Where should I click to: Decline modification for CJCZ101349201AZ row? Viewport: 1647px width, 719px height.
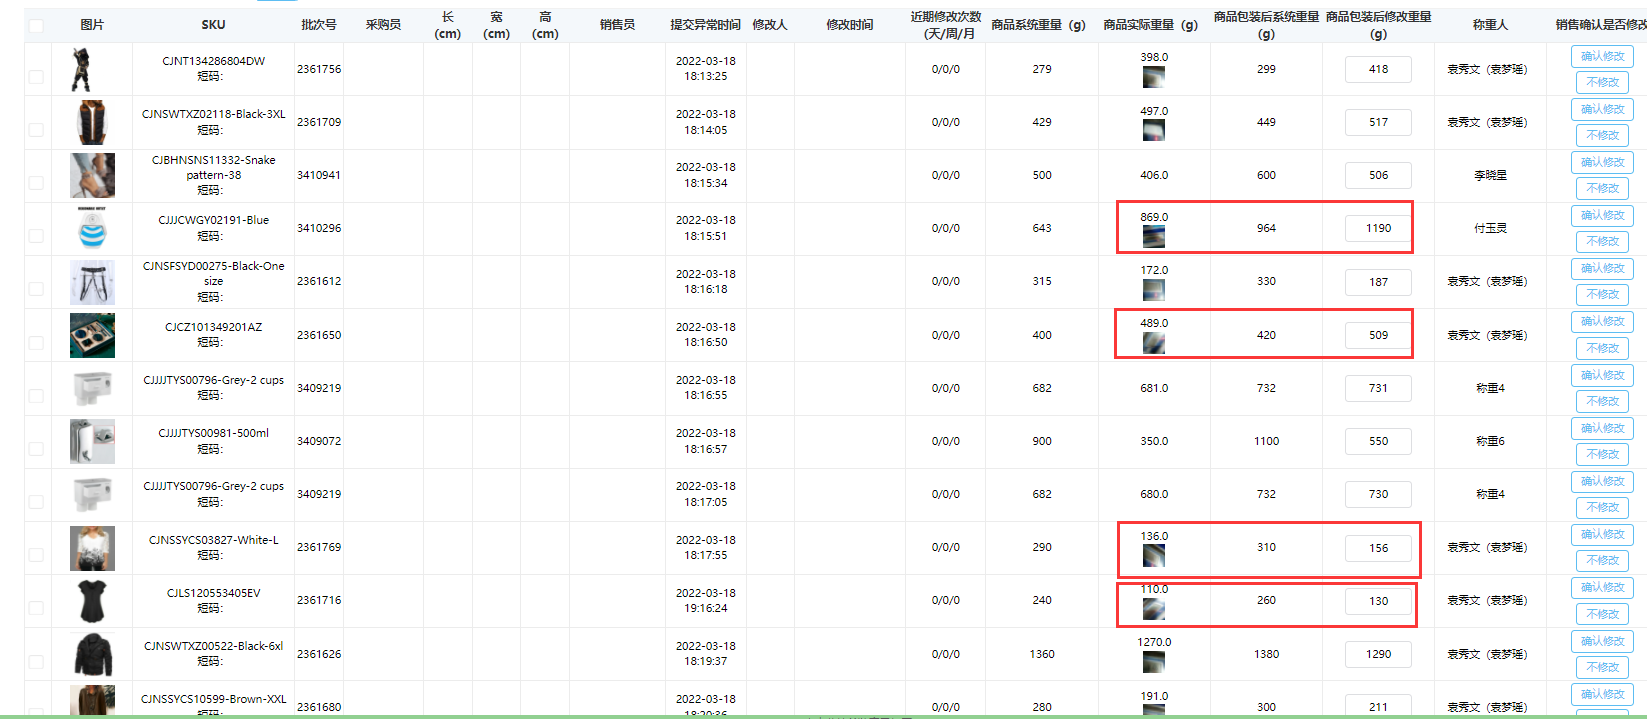click(x=1602, y=348)
